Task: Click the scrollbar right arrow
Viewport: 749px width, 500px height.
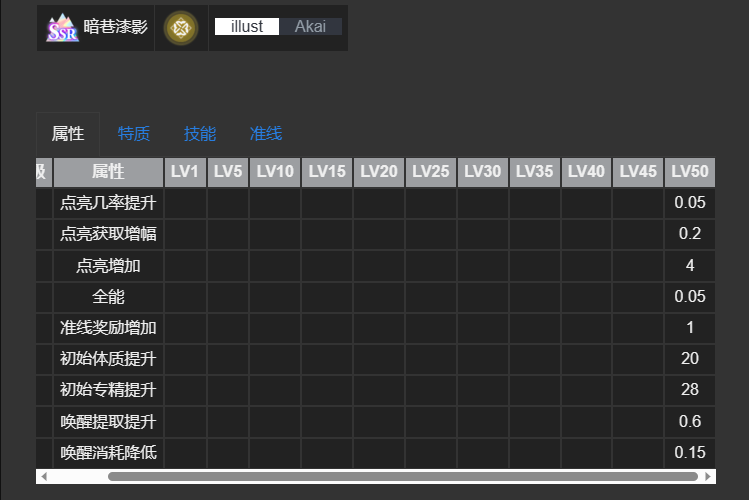Action: [709, 477]
